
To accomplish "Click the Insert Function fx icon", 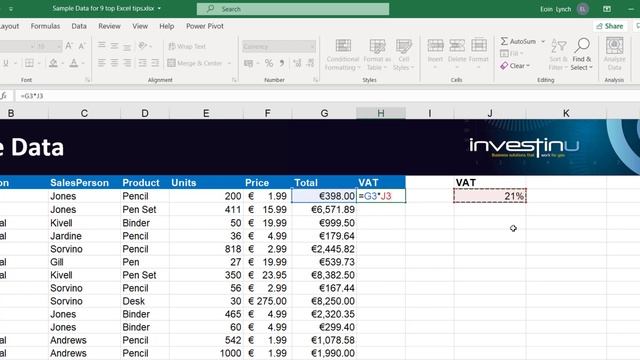I will [x=4, y=96].
